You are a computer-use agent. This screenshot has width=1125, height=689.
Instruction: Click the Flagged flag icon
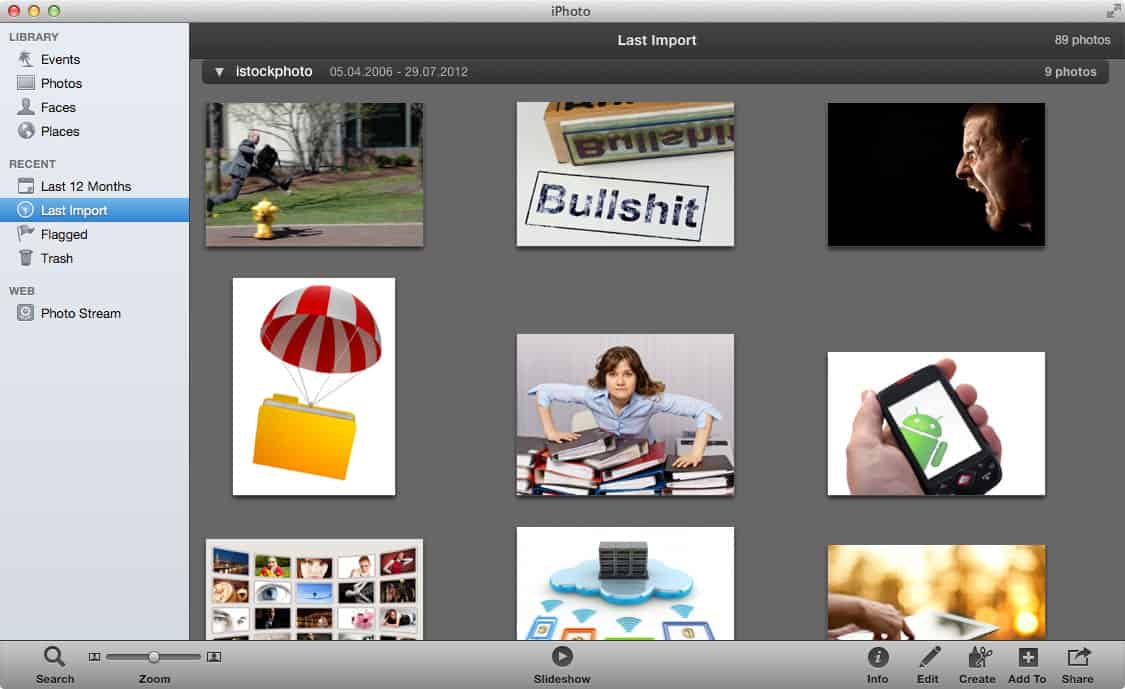point(26,233)
